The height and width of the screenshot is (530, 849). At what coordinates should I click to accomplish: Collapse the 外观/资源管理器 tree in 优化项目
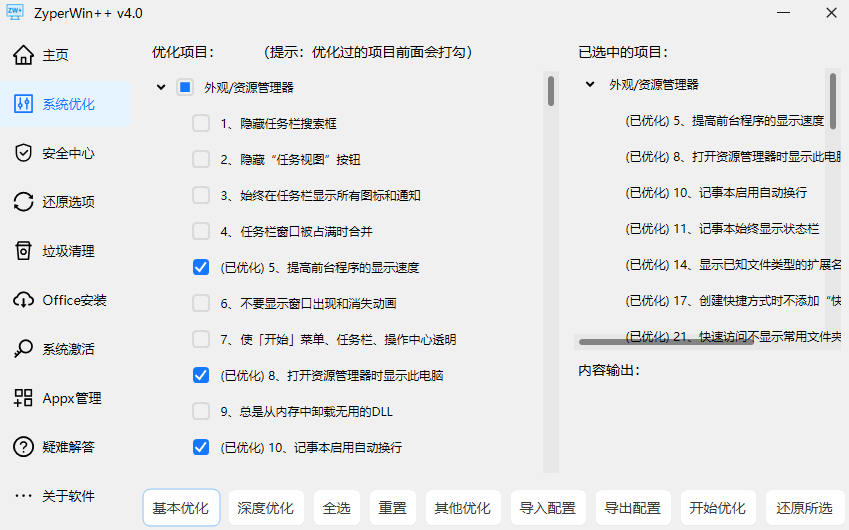click(161, 87)
